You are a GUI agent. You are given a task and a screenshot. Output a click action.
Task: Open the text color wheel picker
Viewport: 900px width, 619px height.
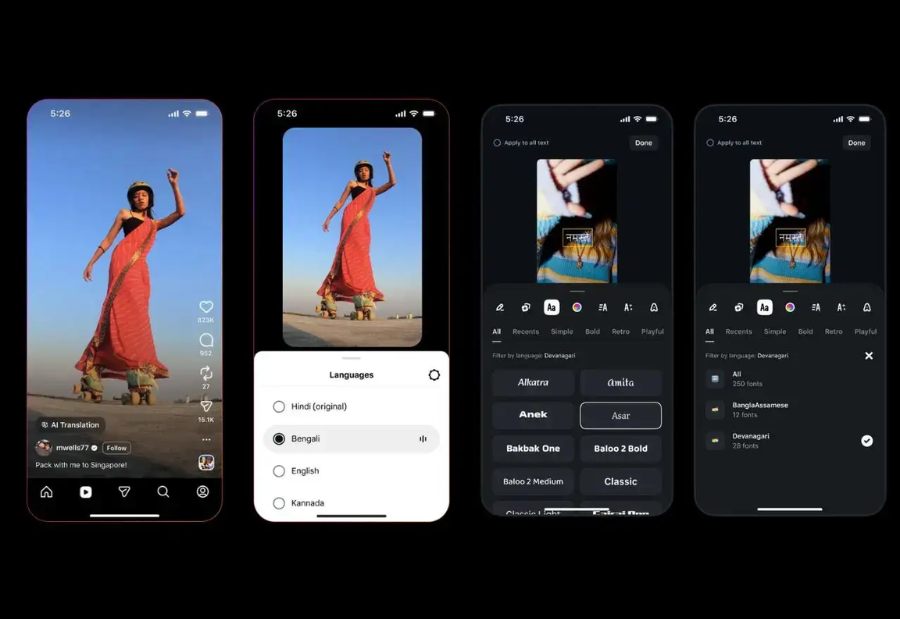[577, 307]
